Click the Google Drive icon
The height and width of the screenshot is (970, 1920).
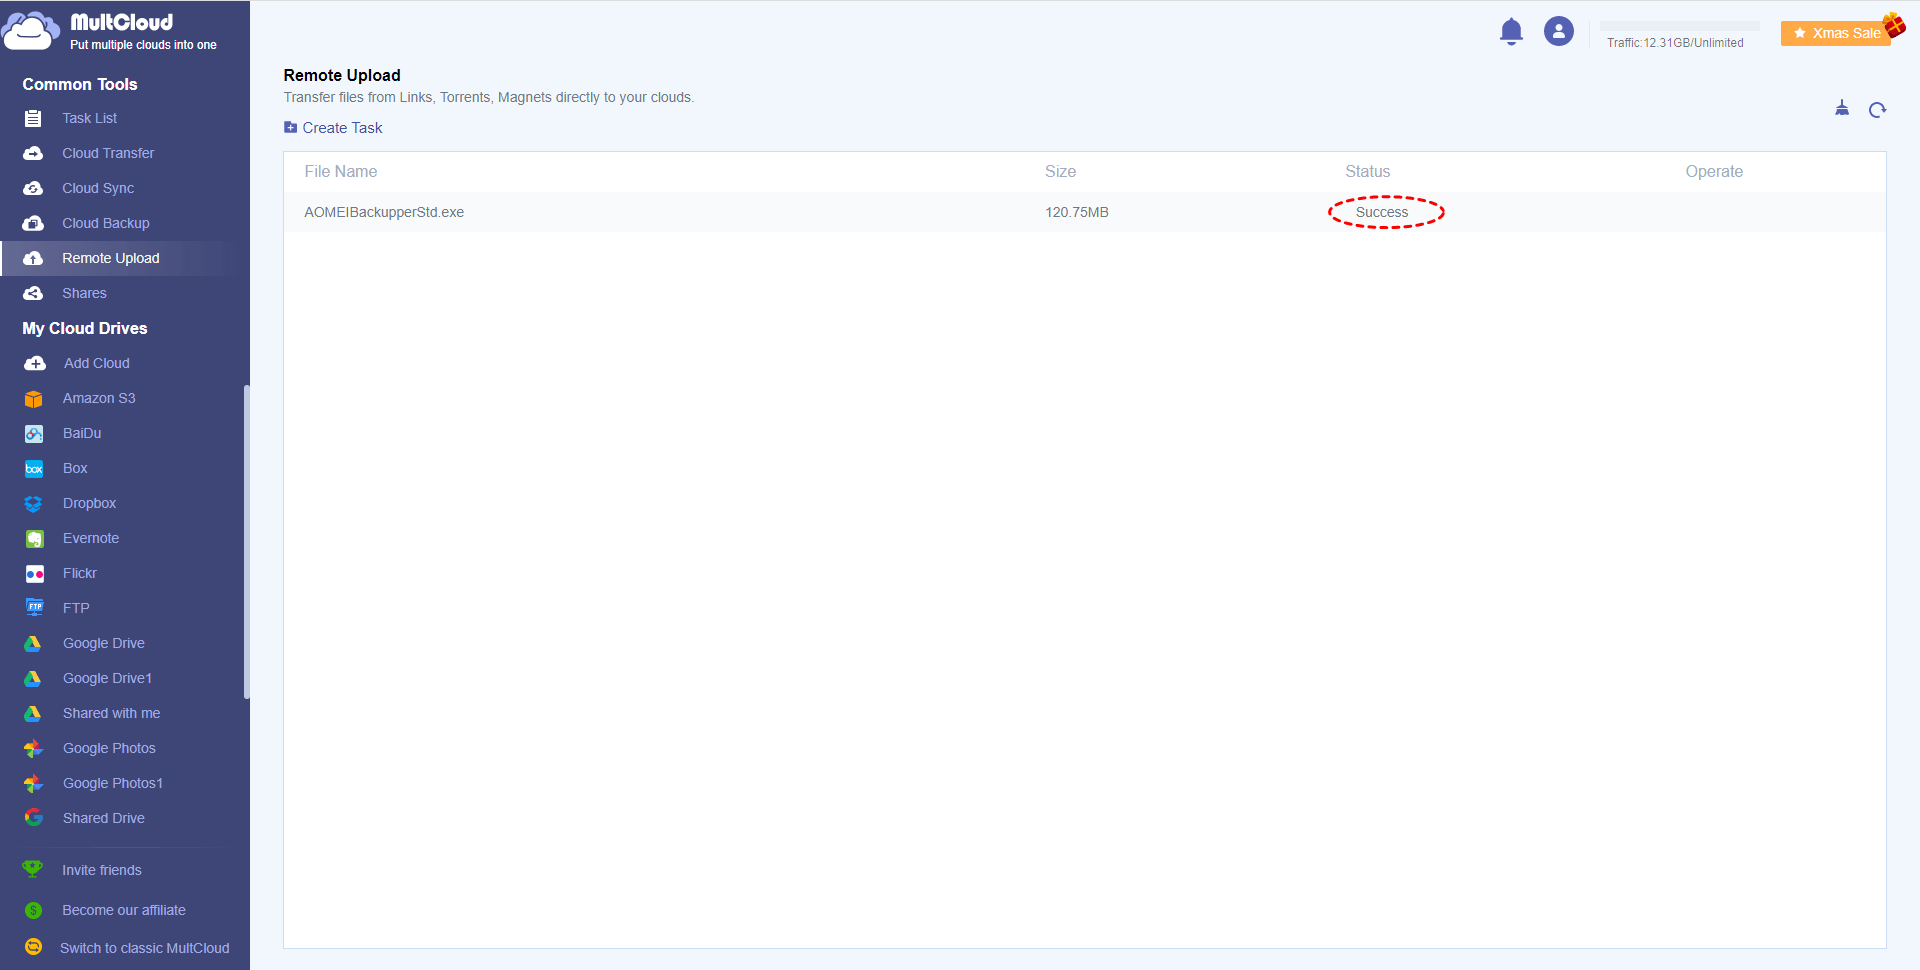[33, 643]
